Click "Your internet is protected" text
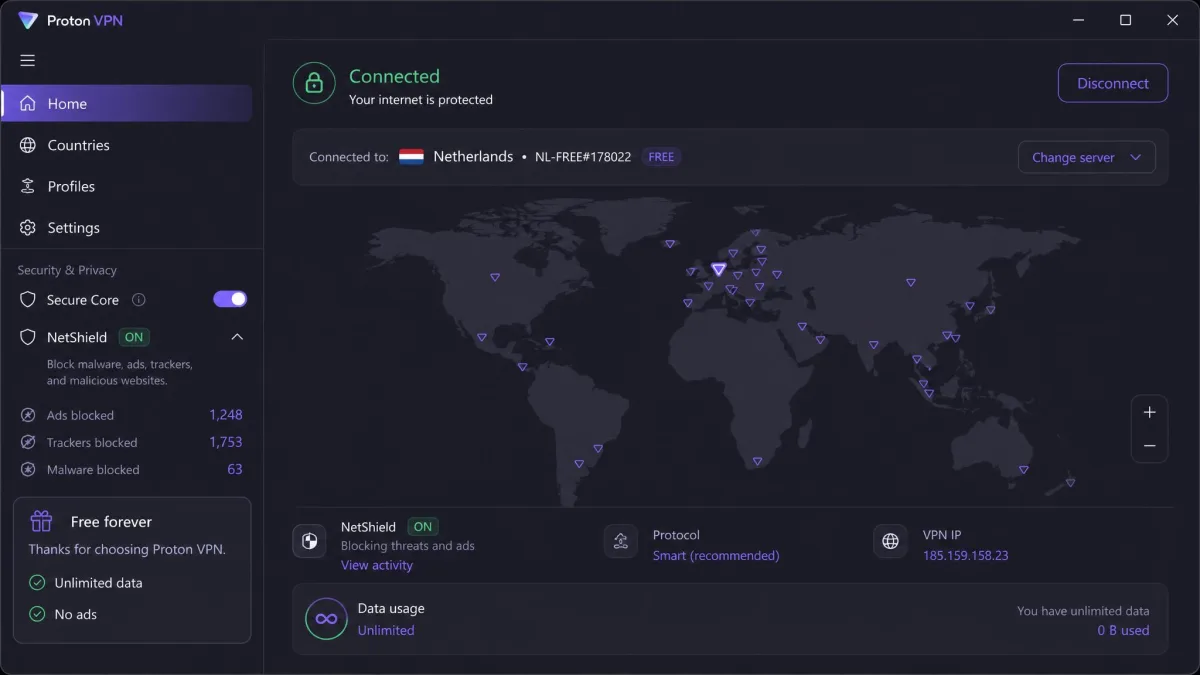1200x675 pixels. [421, 99]
